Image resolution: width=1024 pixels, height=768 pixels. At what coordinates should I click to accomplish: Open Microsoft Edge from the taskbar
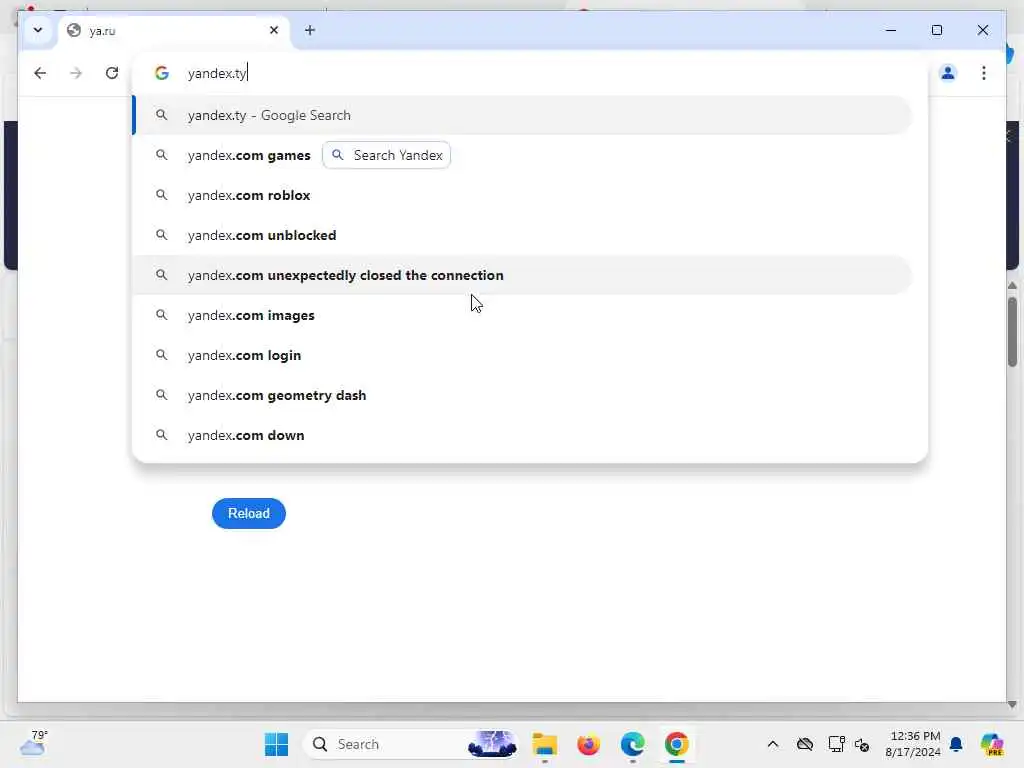coord(632,744)
